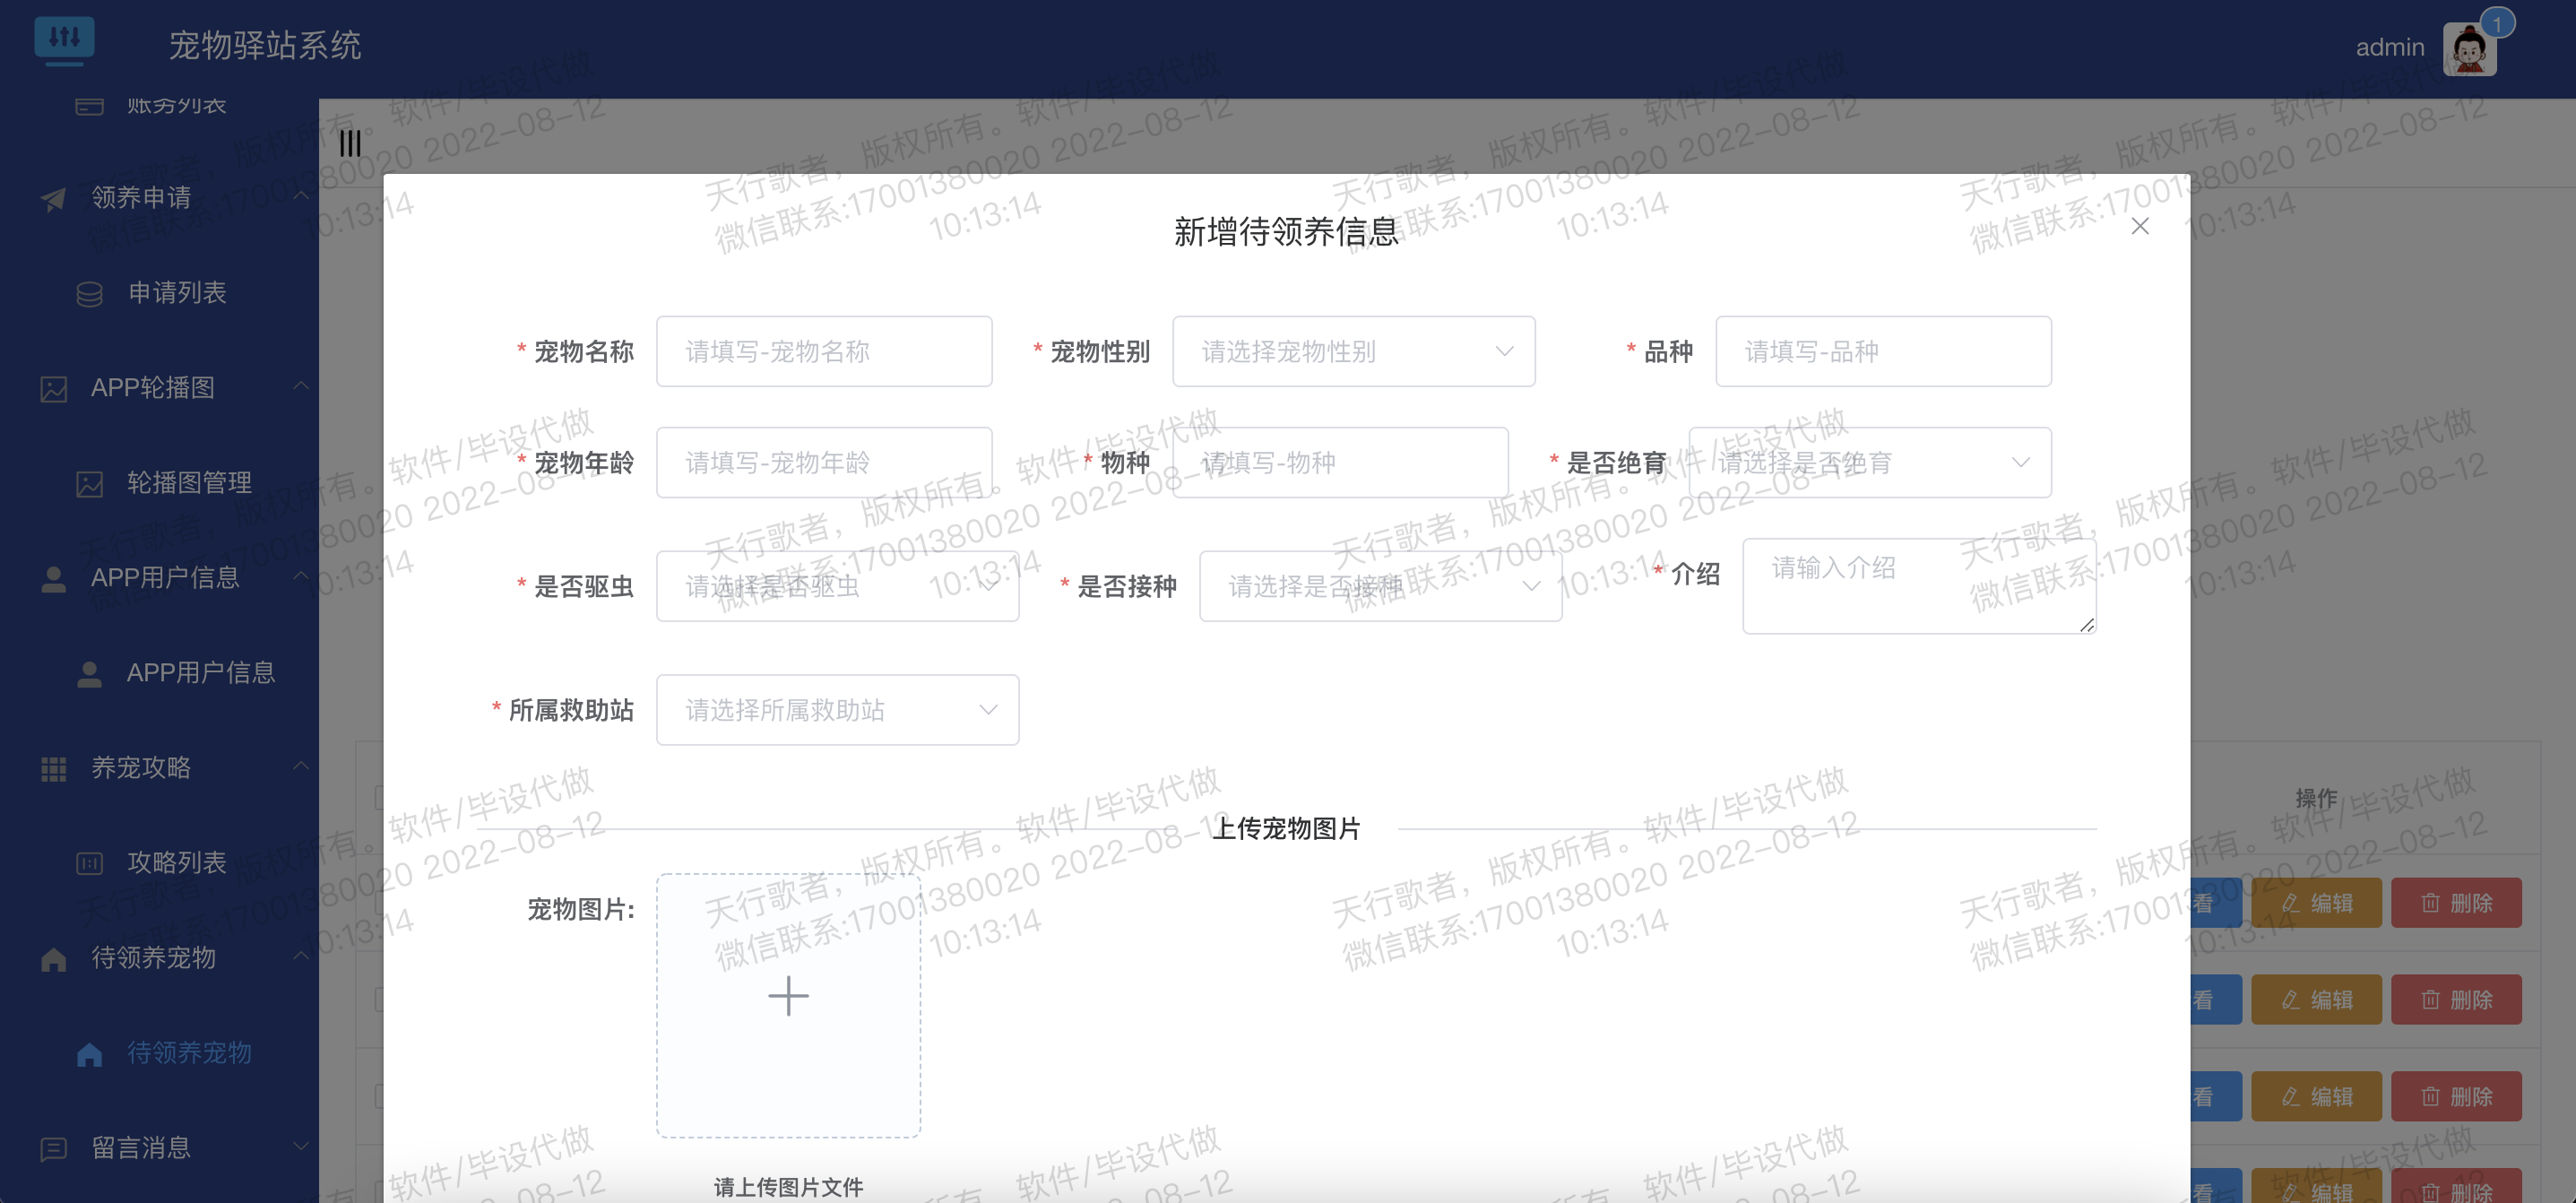Collapse the 待领养宠物 menu chevron
This screenshot has height=1203, width=2576.
(300, 957)
